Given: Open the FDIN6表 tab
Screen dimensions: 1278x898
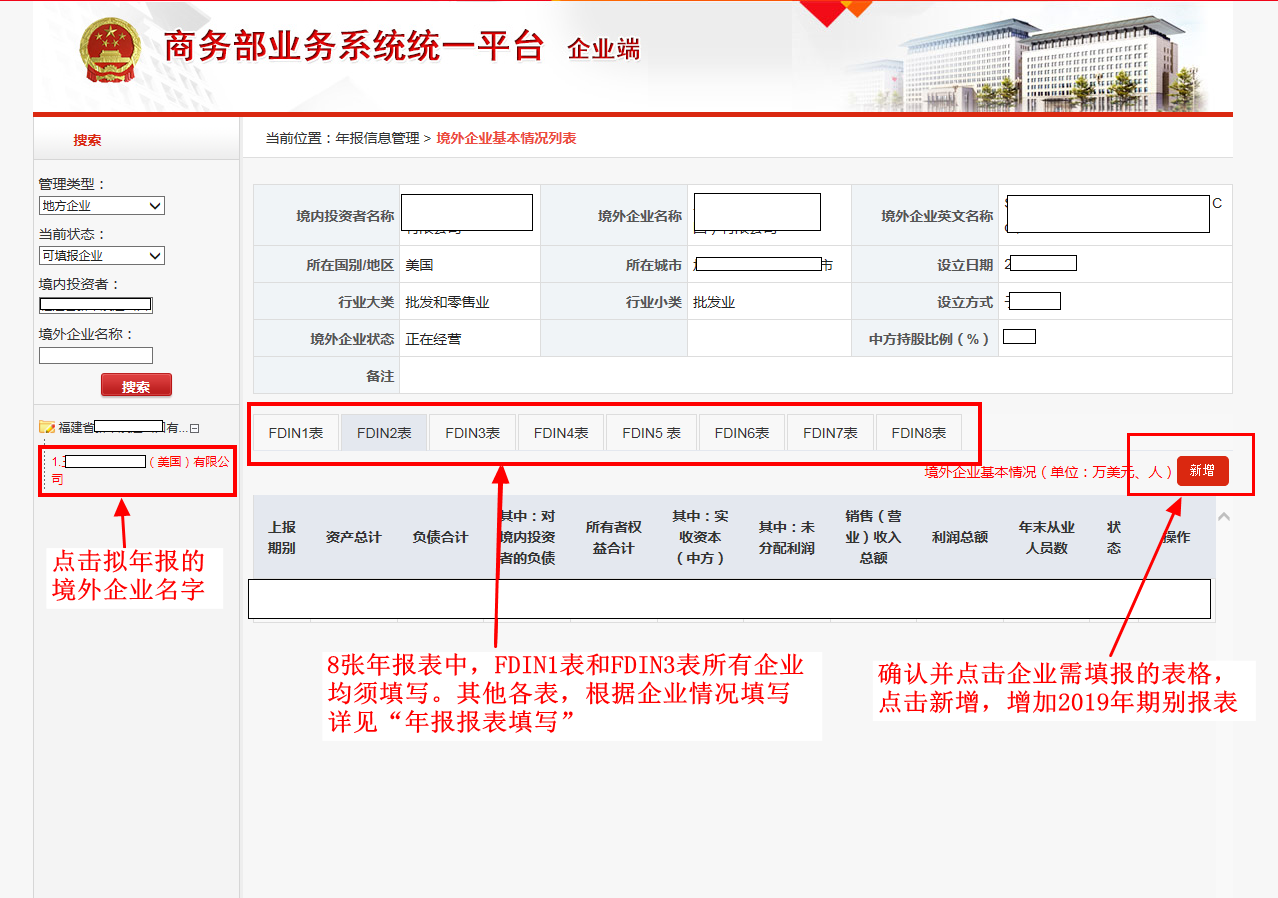Looking at the screenshot, I should coord(741,433).
